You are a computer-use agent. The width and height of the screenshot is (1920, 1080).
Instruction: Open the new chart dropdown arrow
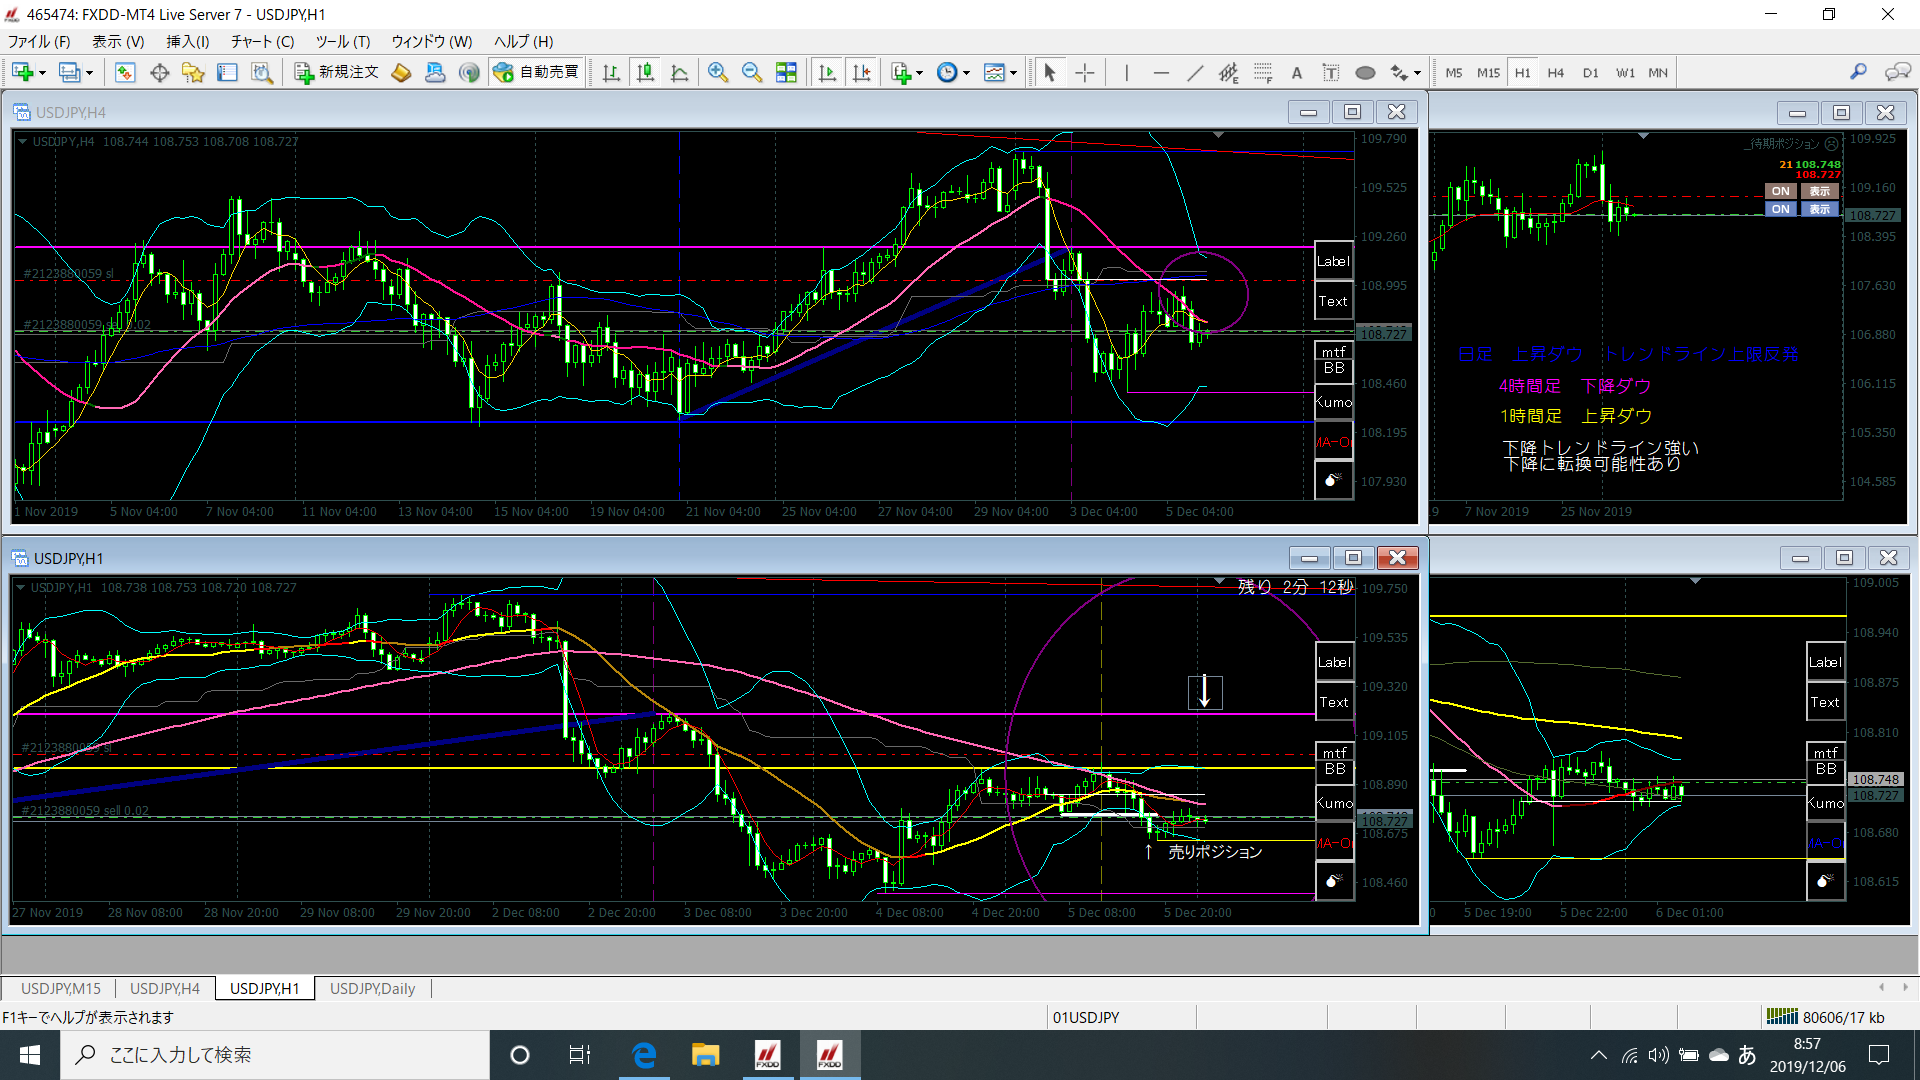[42, 73]
